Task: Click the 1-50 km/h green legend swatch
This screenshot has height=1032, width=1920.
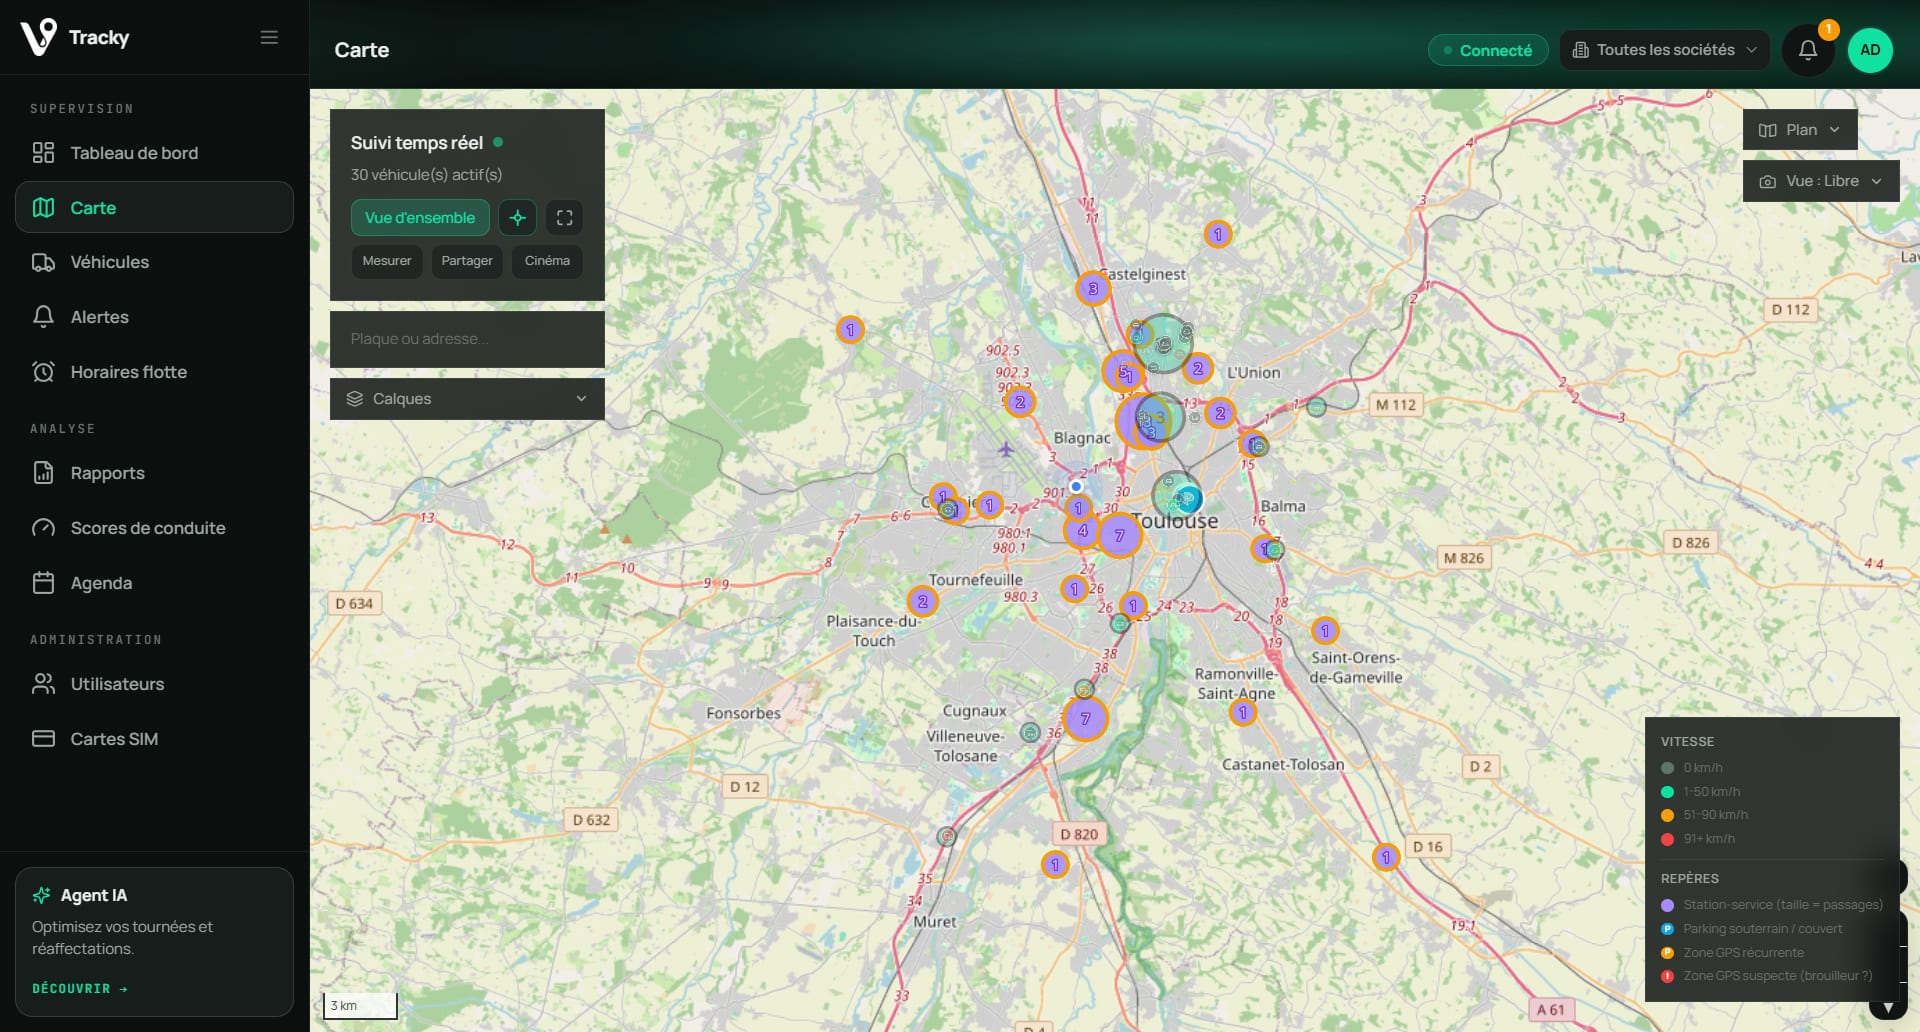Action: [1667, 792]
